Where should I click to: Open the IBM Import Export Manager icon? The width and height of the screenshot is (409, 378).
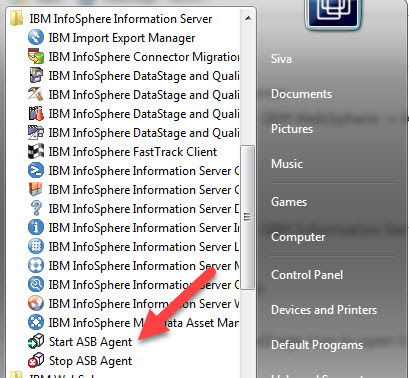36,37
